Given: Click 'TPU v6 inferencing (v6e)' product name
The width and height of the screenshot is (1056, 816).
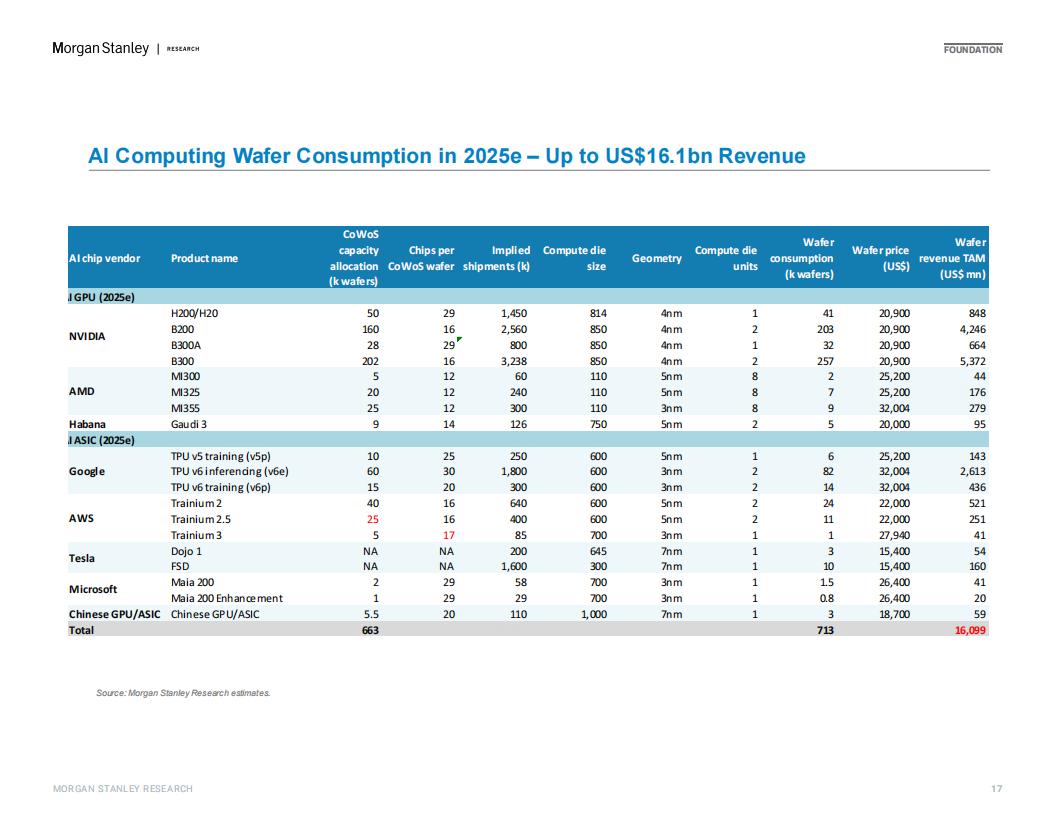Looking at the screenshot, I should click(230, 471).
